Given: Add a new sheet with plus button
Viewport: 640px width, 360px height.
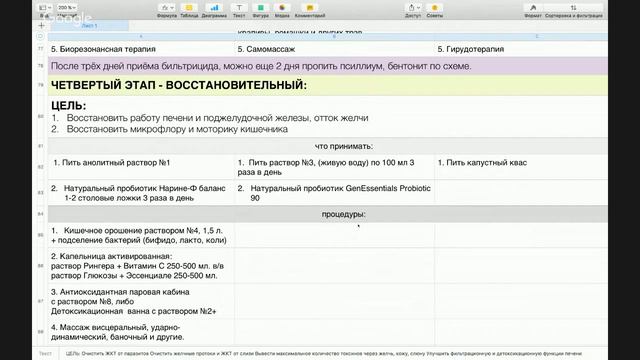Looking at the screenshot, I should 41,25.
